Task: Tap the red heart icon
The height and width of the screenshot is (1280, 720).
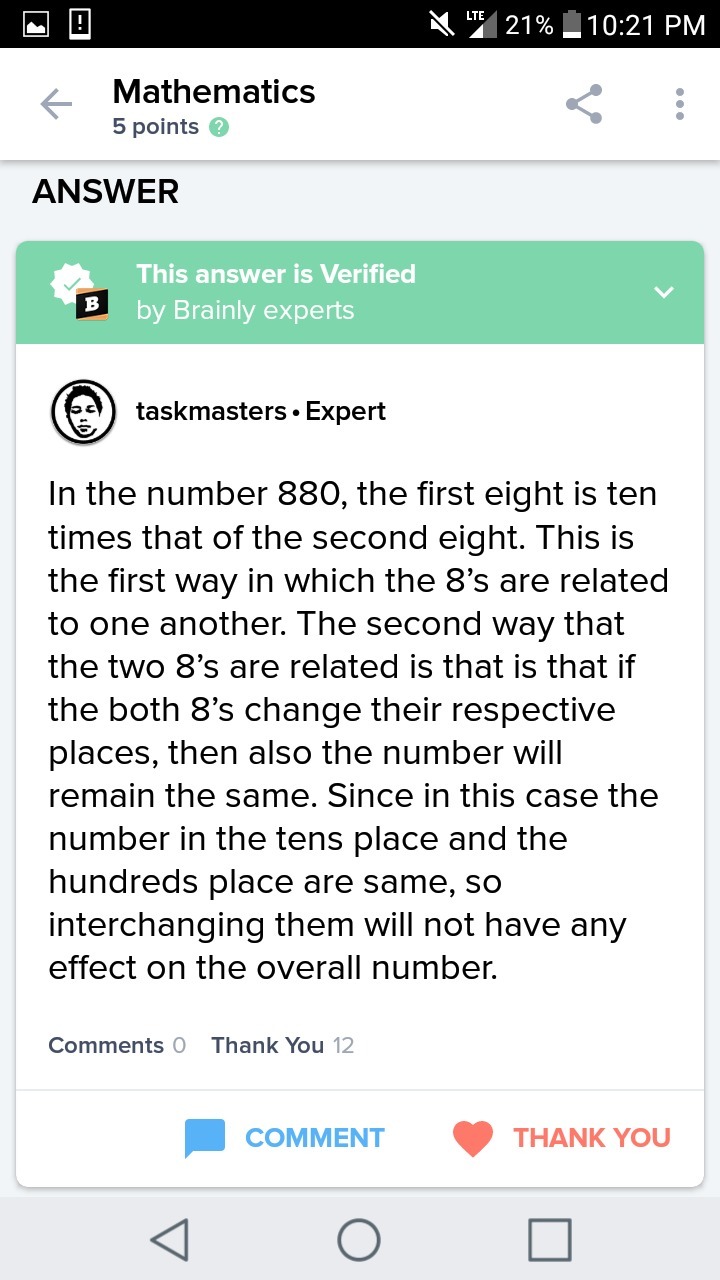Action: [x=473, y=1138]
